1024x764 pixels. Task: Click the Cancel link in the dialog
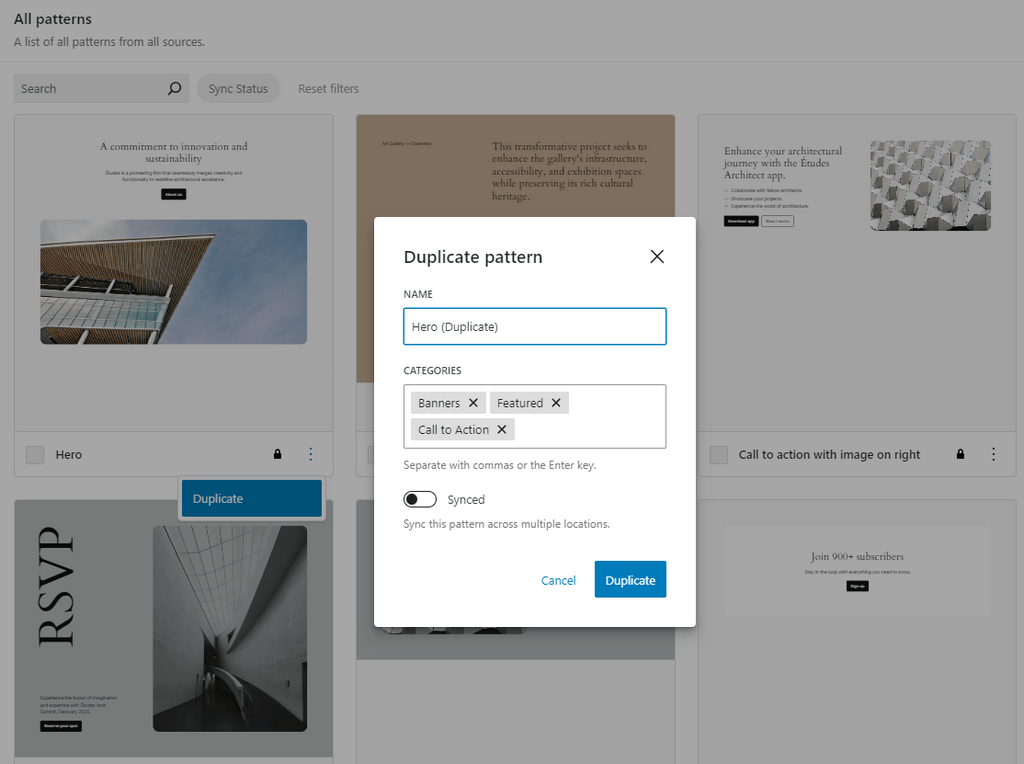558,579
